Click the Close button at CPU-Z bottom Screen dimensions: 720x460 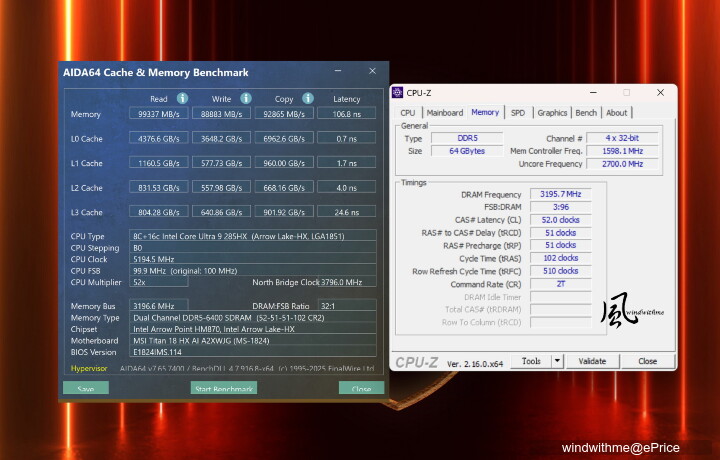tap(647, 361)
